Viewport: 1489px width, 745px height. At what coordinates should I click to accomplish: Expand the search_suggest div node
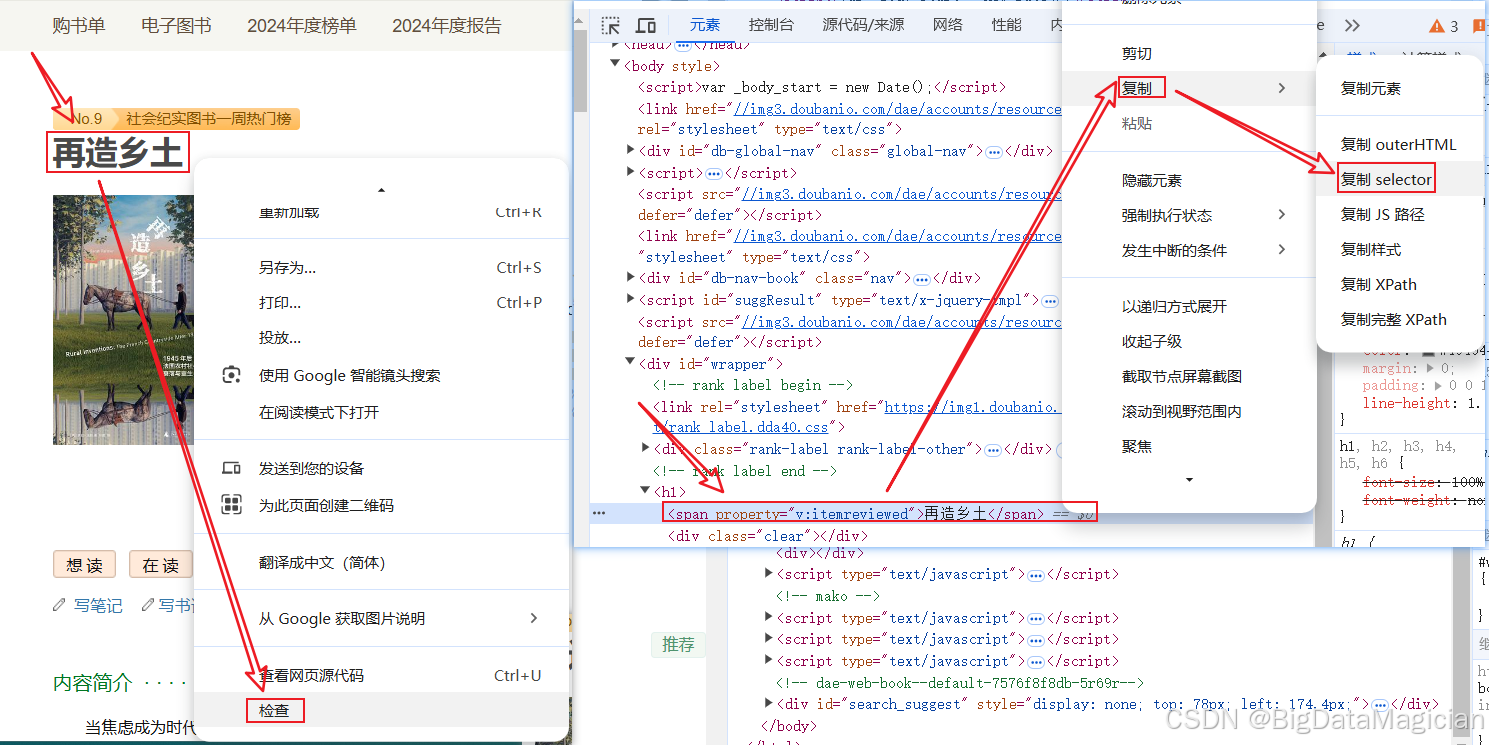[768, 703]
